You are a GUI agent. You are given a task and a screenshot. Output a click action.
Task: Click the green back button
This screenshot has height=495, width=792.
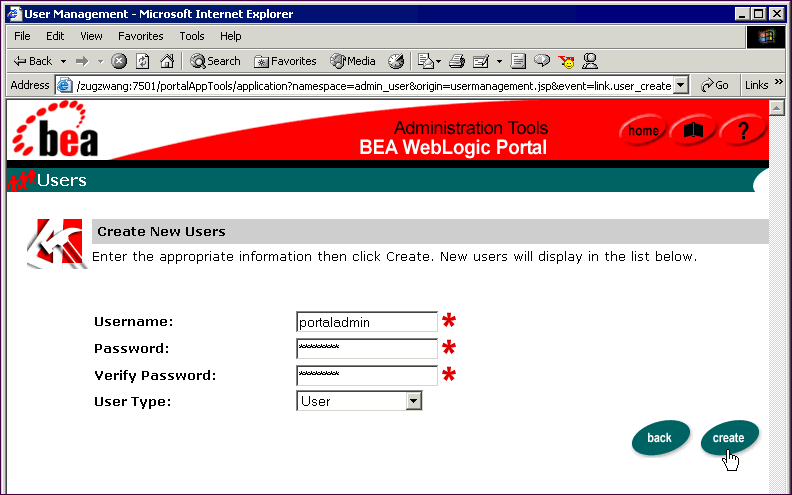tap(660, 438)
